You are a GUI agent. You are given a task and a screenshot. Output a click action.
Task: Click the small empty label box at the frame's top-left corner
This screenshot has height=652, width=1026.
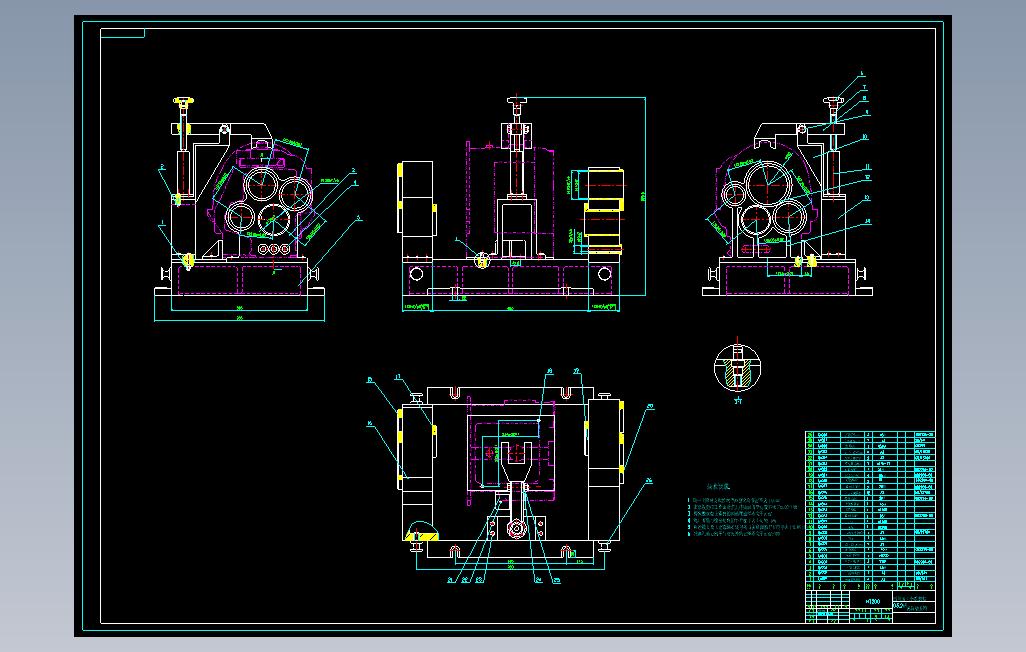[122, 33]
